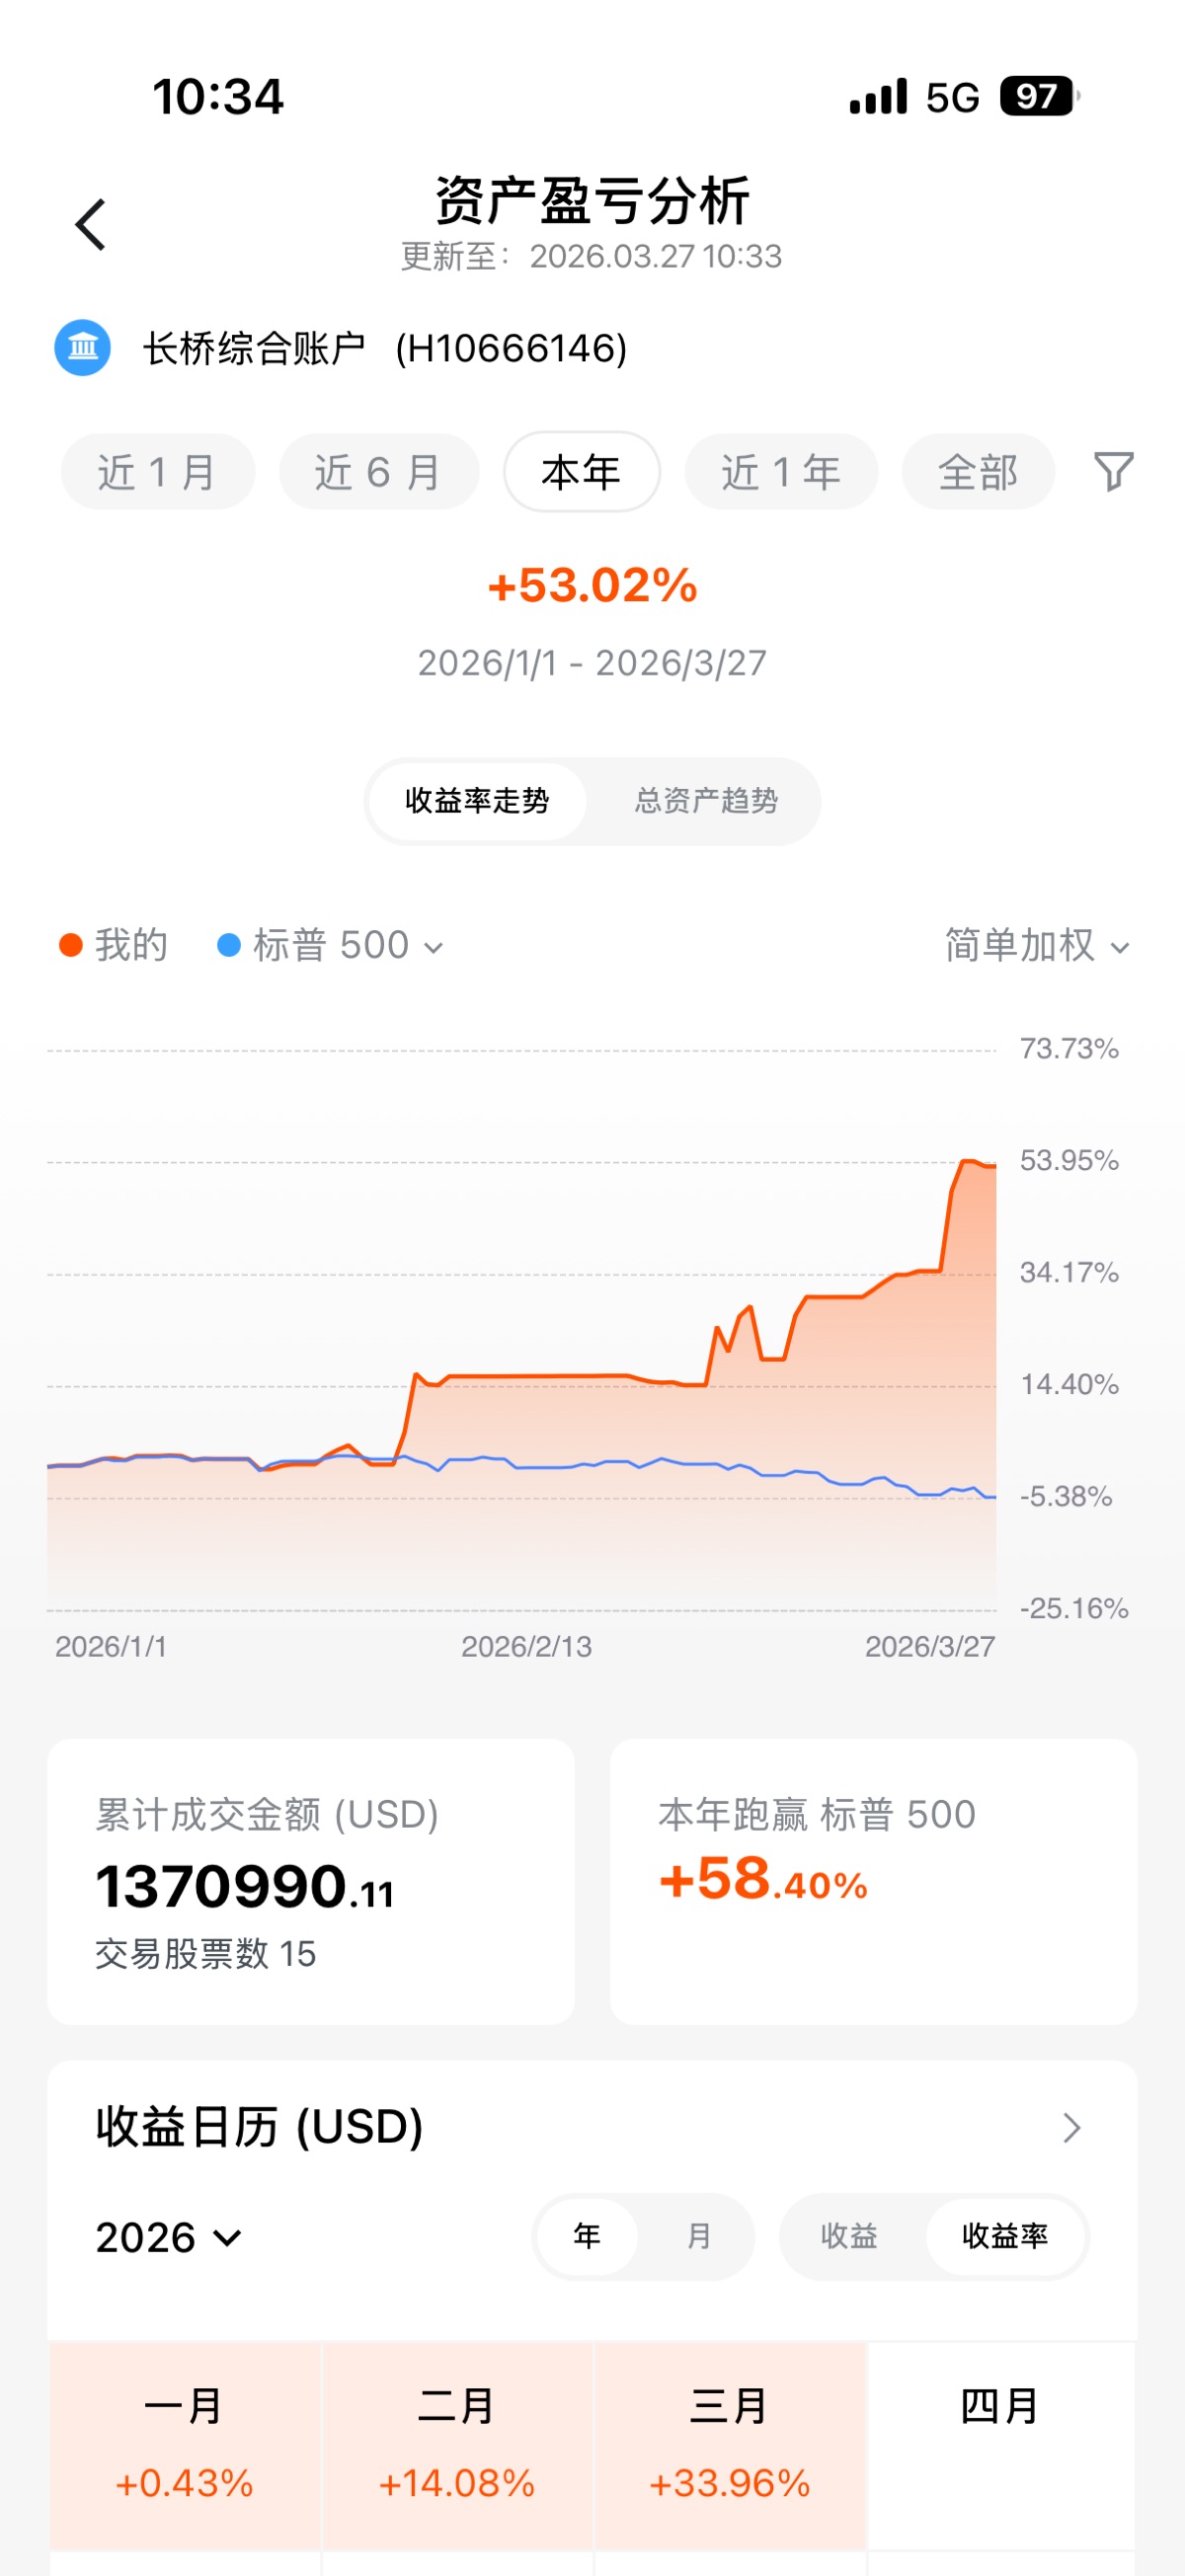Image resolution: width=1185 pixels, height=2576 pixels.
Task: Select the 全部 range tab
Action: click(x=977, y=471)
